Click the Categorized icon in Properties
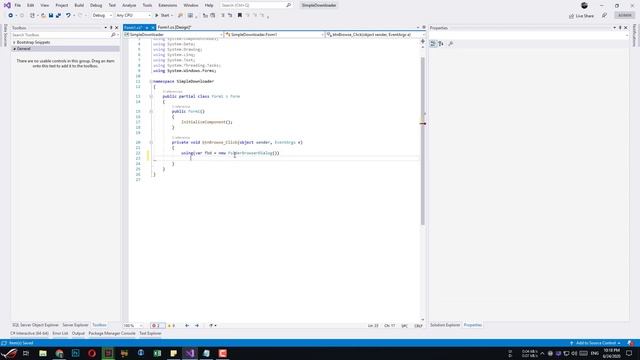Screen dimensions: 640x360 pyautogui.click(x=433, y=44)
